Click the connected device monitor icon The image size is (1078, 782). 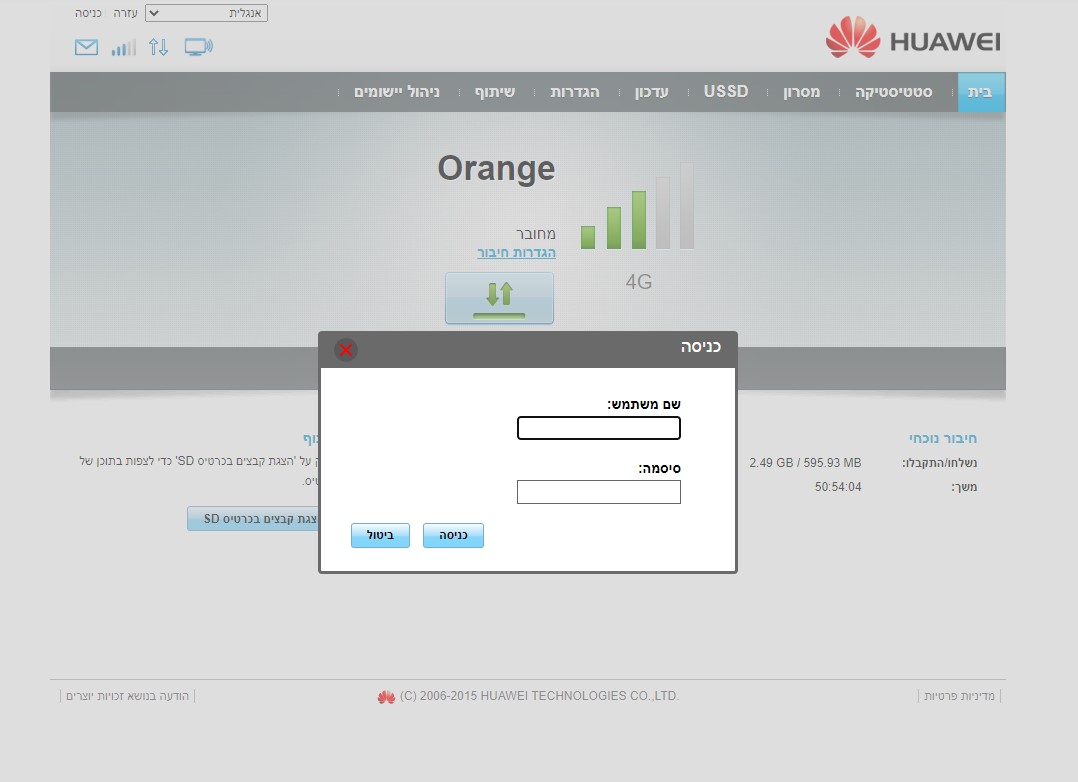(197, 46)
